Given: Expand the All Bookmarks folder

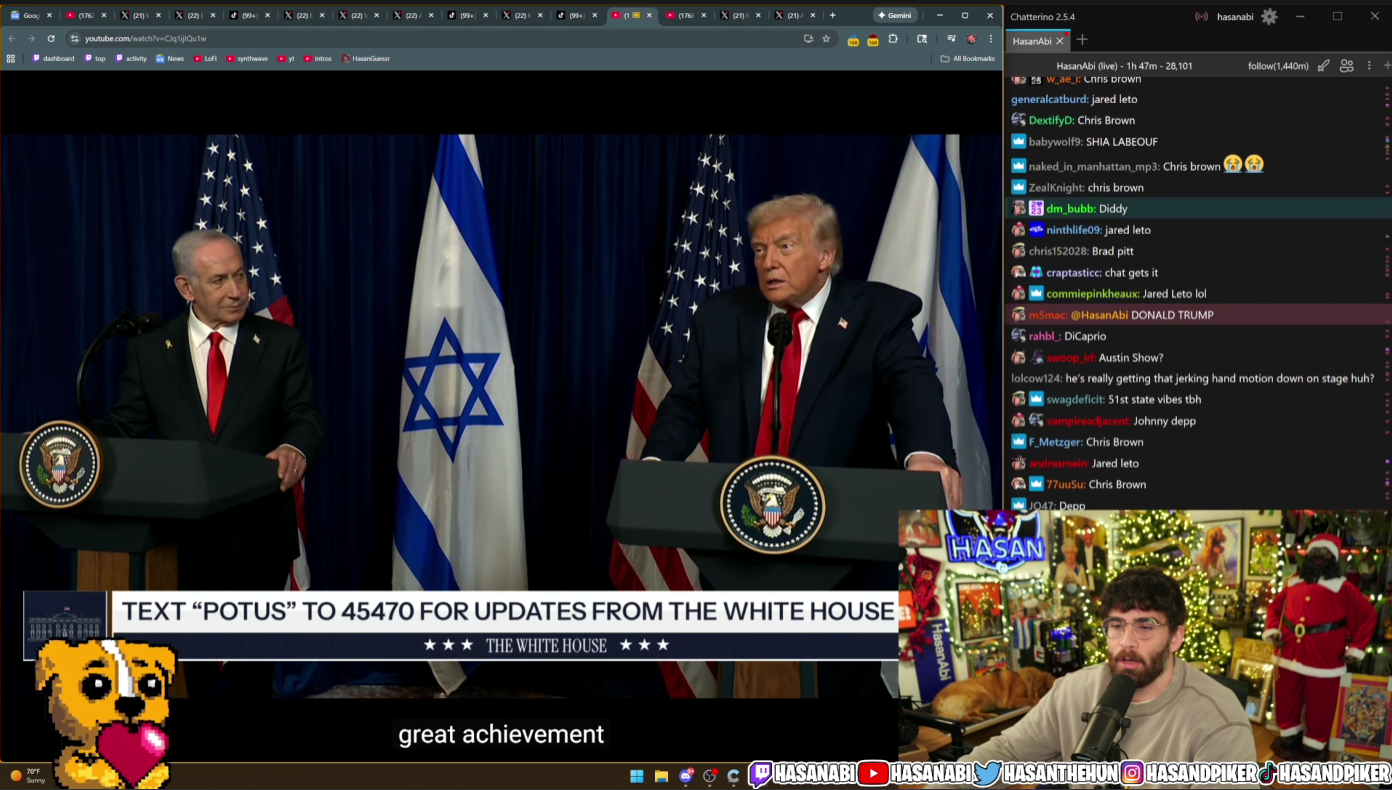Looking at the screenshot, I should pyautogui.click(x=967, y=58).
